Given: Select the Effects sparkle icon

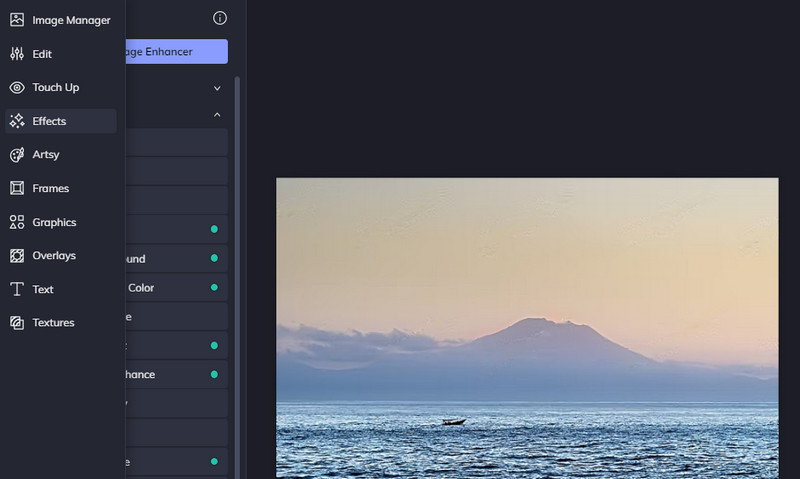Looking at the screenshot, I should (x=17, y=121).
